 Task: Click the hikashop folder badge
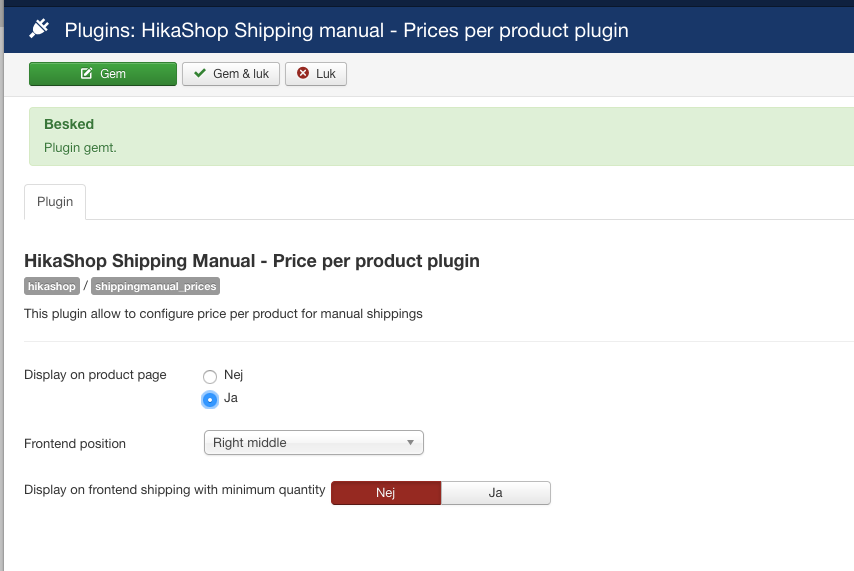51,286
